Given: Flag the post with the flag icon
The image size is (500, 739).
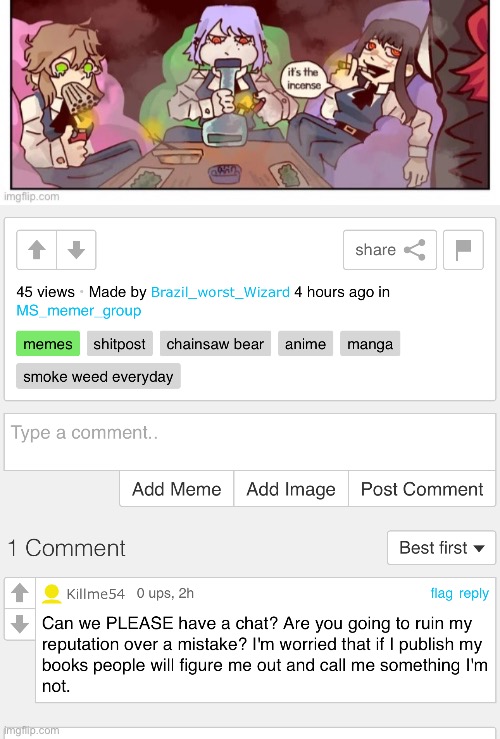Looking at the screenshot, I should coord(463,250).
